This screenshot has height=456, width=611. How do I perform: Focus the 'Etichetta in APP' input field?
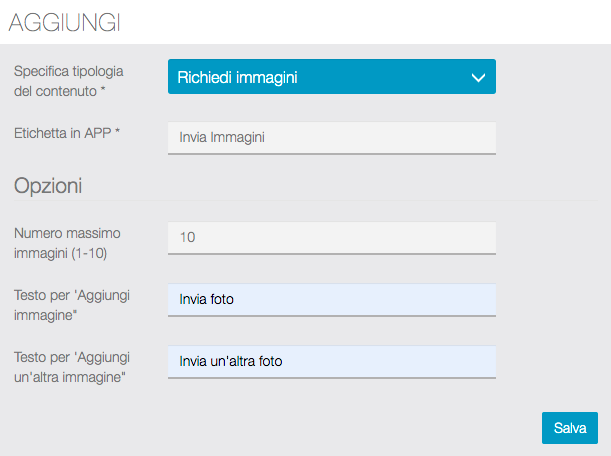click(332, 138)
